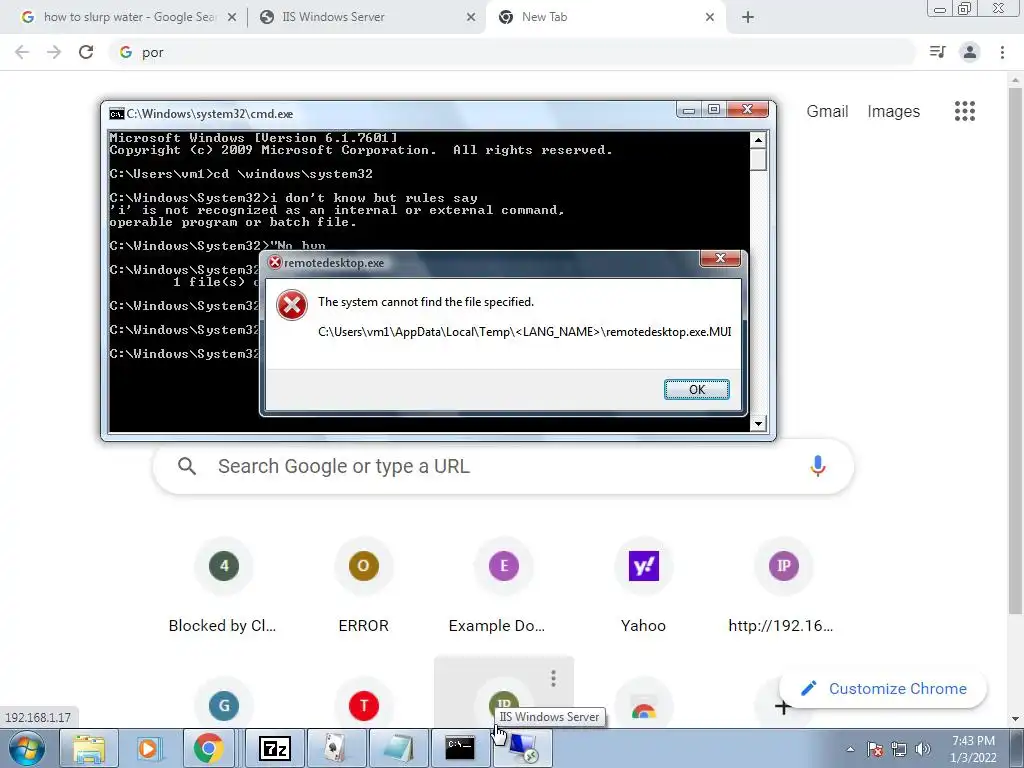Open the red T shortcut tile
The width and height of the screenshot is (1024, 768).
click(x=364, y=705)
